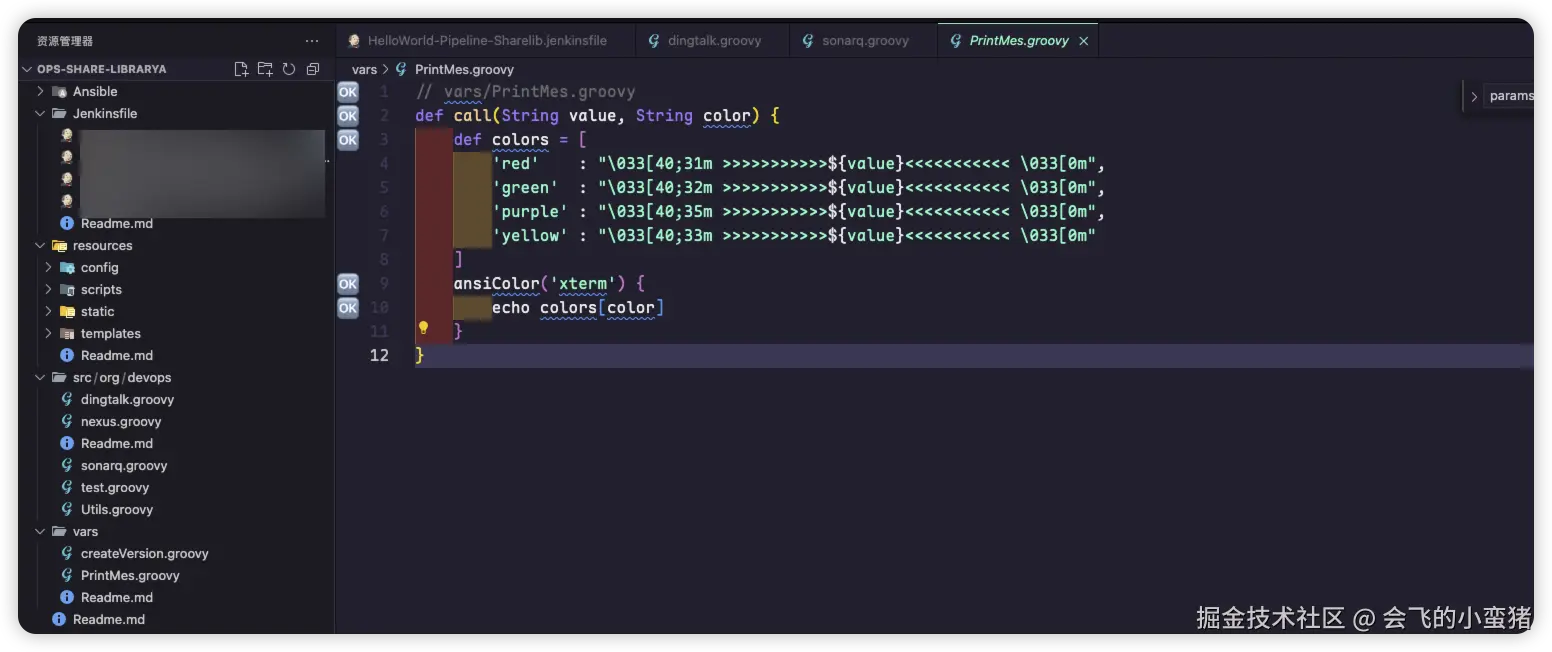
Task: Select the PrintMes.groovy tab
Action: click(x=1018, y=41)
